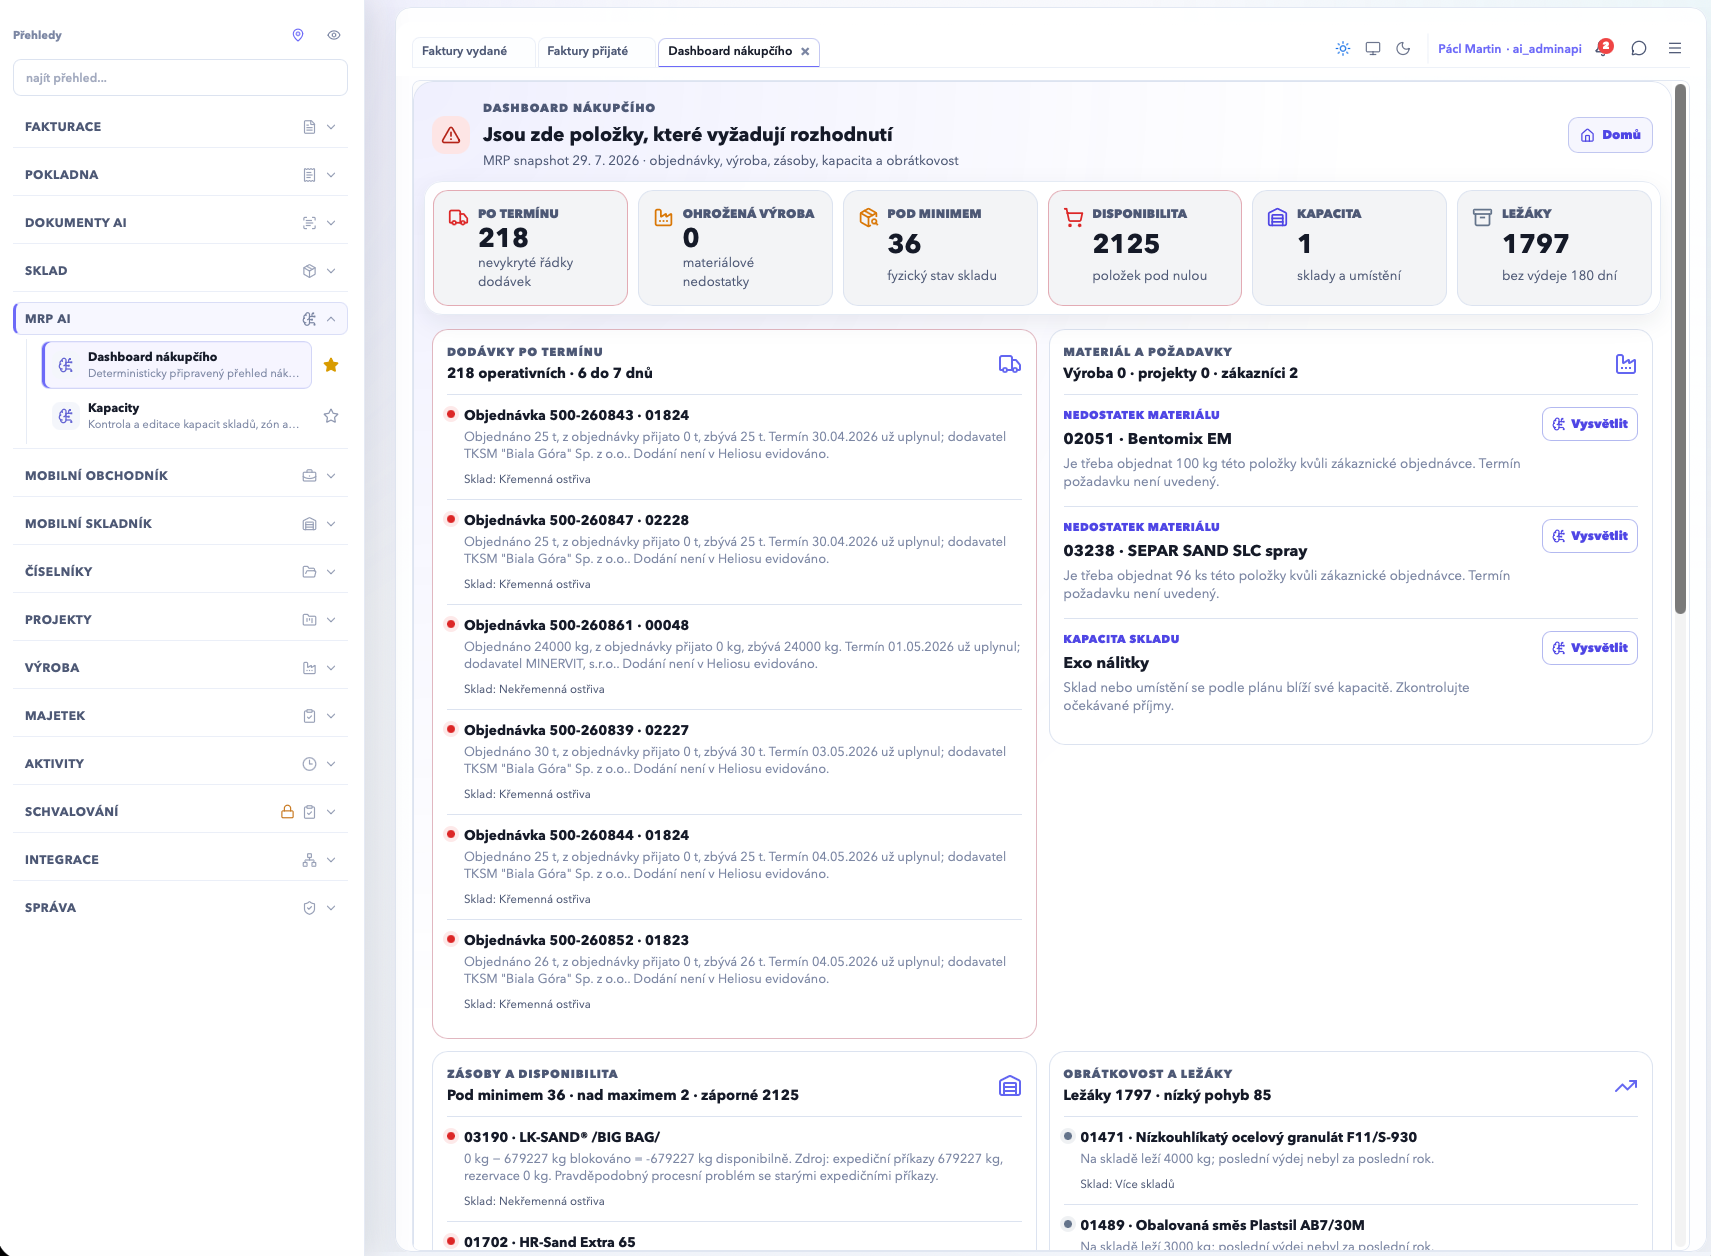Mark Kapacity as favorite with the star
The image size is (1711, 1256).
click(x=331, y=416)
